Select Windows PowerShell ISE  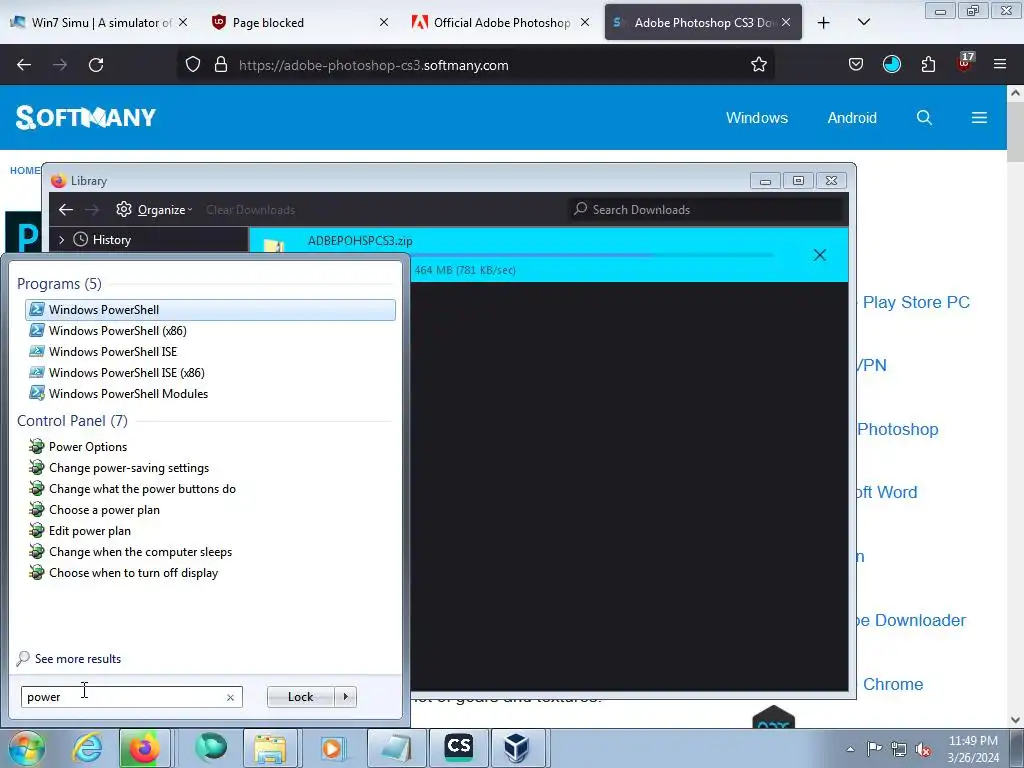coord(210,351)
